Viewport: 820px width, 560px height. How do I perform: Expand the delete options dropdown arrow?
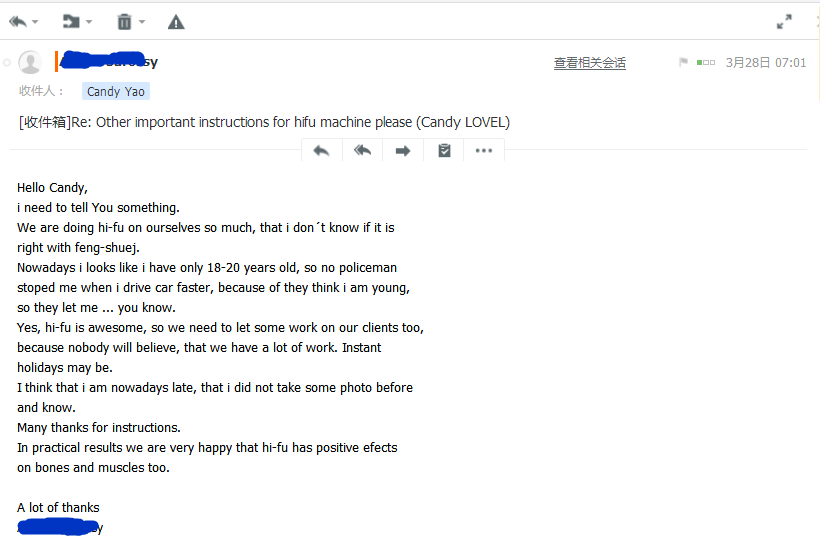click(142, 22)
